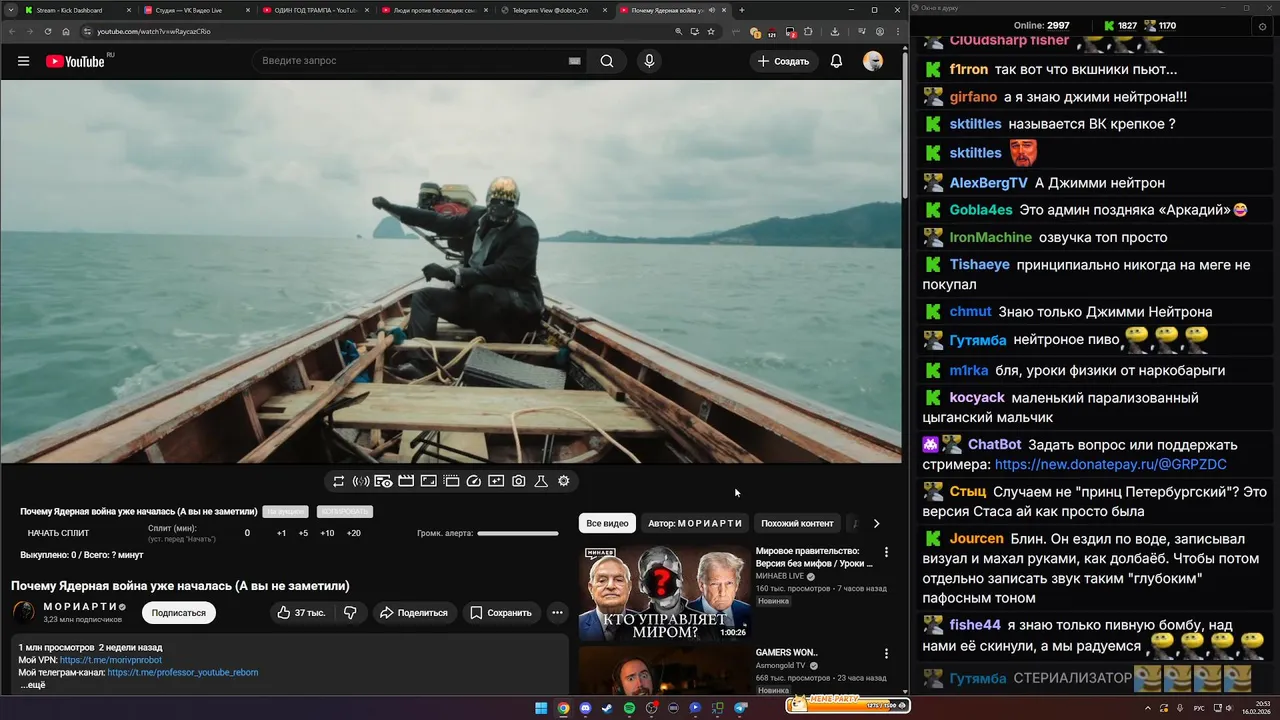Viewport: 1280px width, 720px height.
Task: Open a new browser tab
Action: point(741,10)
